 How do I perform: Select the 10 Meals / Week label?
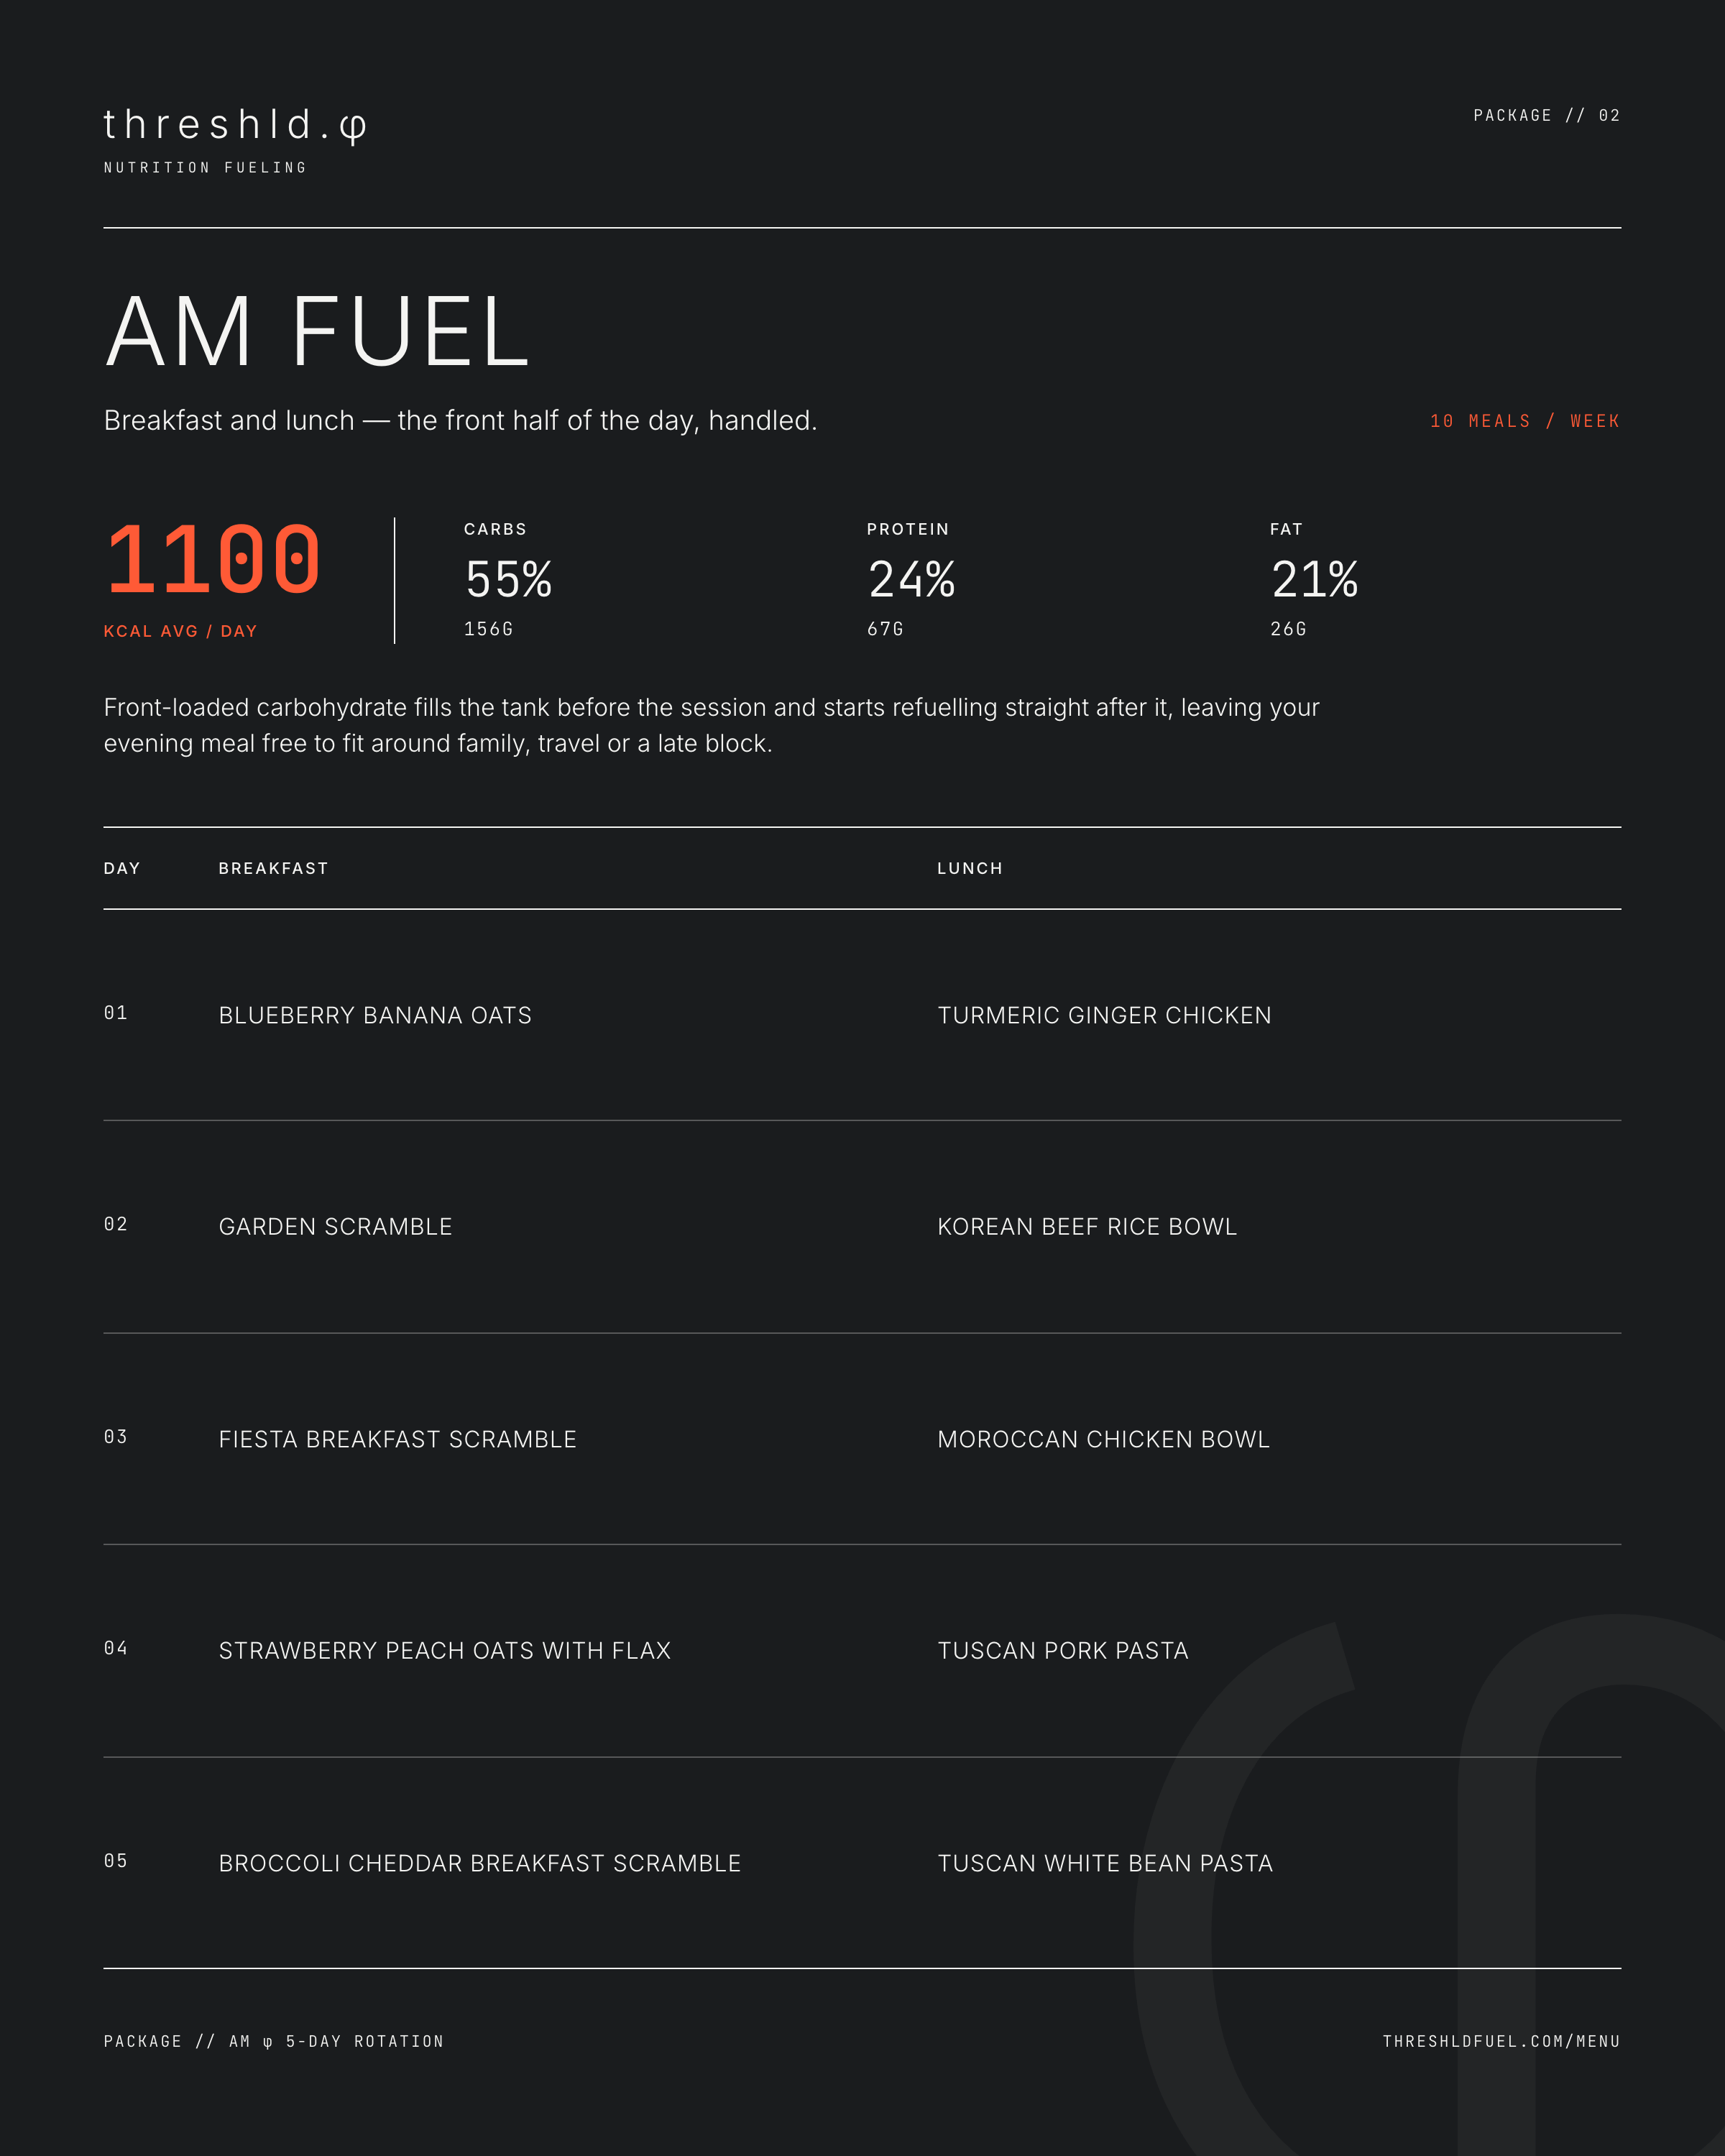[1524, 421]
